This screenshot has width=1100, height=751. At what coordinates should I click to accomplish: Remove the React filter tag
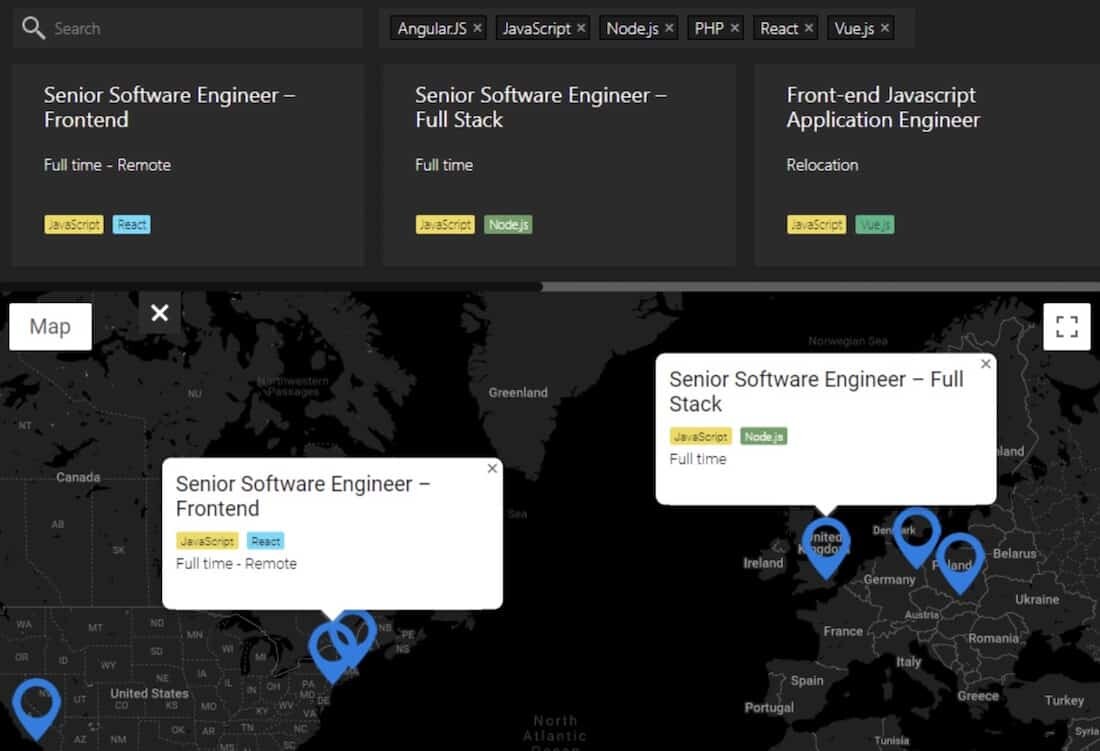tap(809, 28)
